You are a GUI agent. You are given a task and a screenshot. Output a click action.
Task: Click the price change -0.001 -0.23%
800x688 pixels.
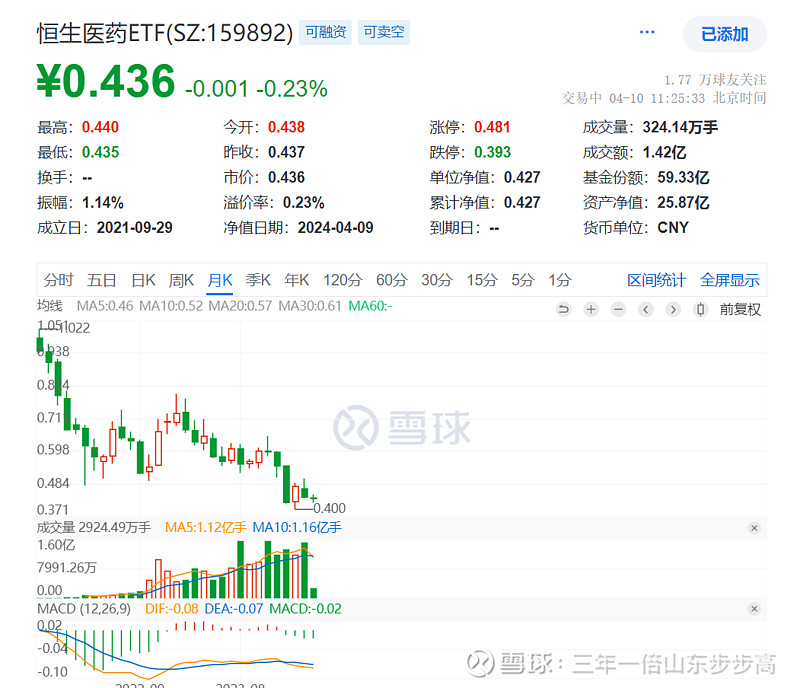pos(256,88)
